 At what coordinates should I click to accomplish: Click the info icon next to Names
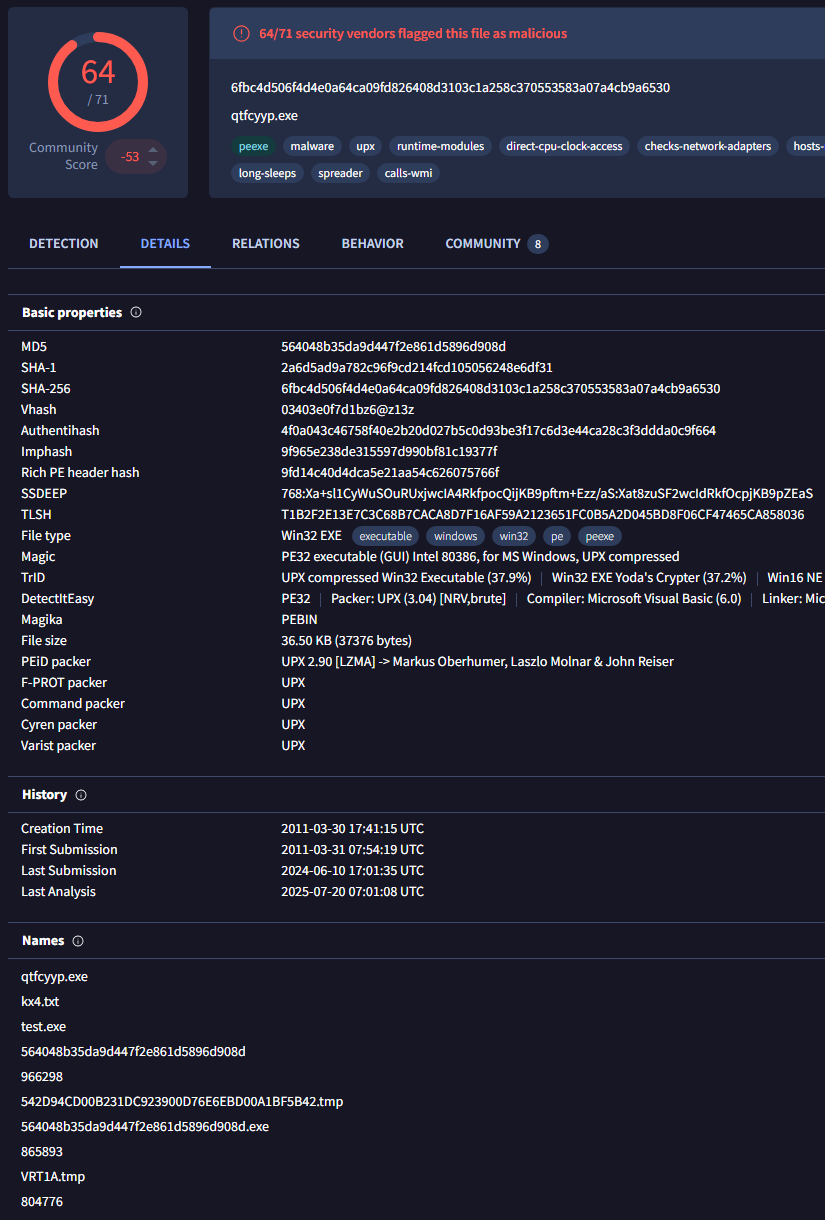[x=78, y=941]
